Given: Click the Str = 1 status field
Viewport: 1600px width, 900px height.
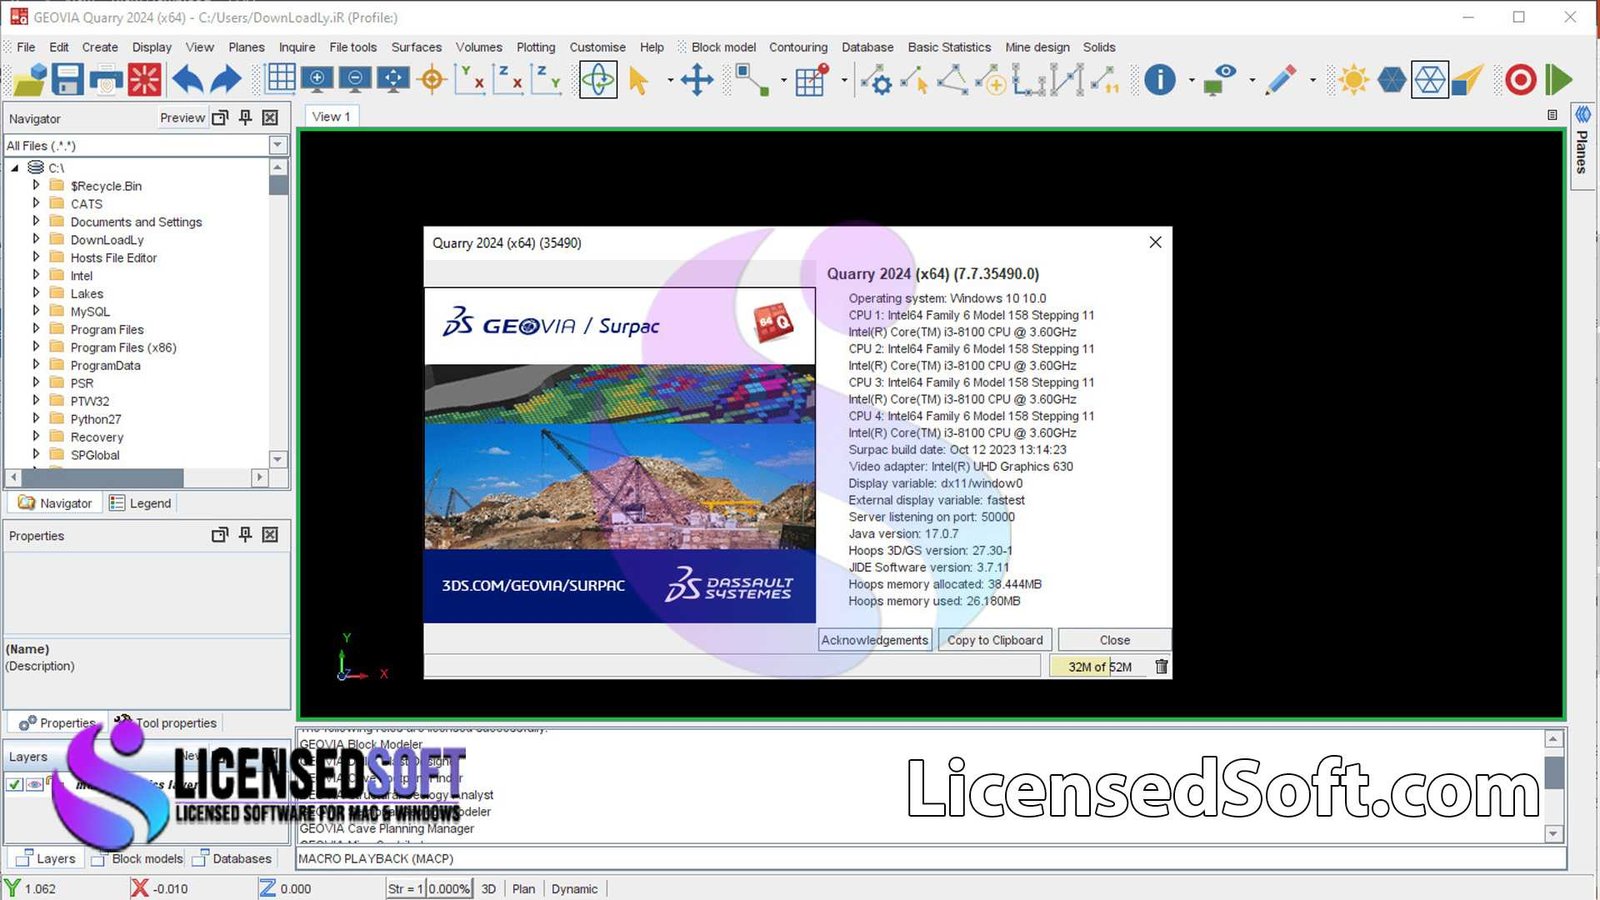Looking at the screenshot, I should coord(407,888).
